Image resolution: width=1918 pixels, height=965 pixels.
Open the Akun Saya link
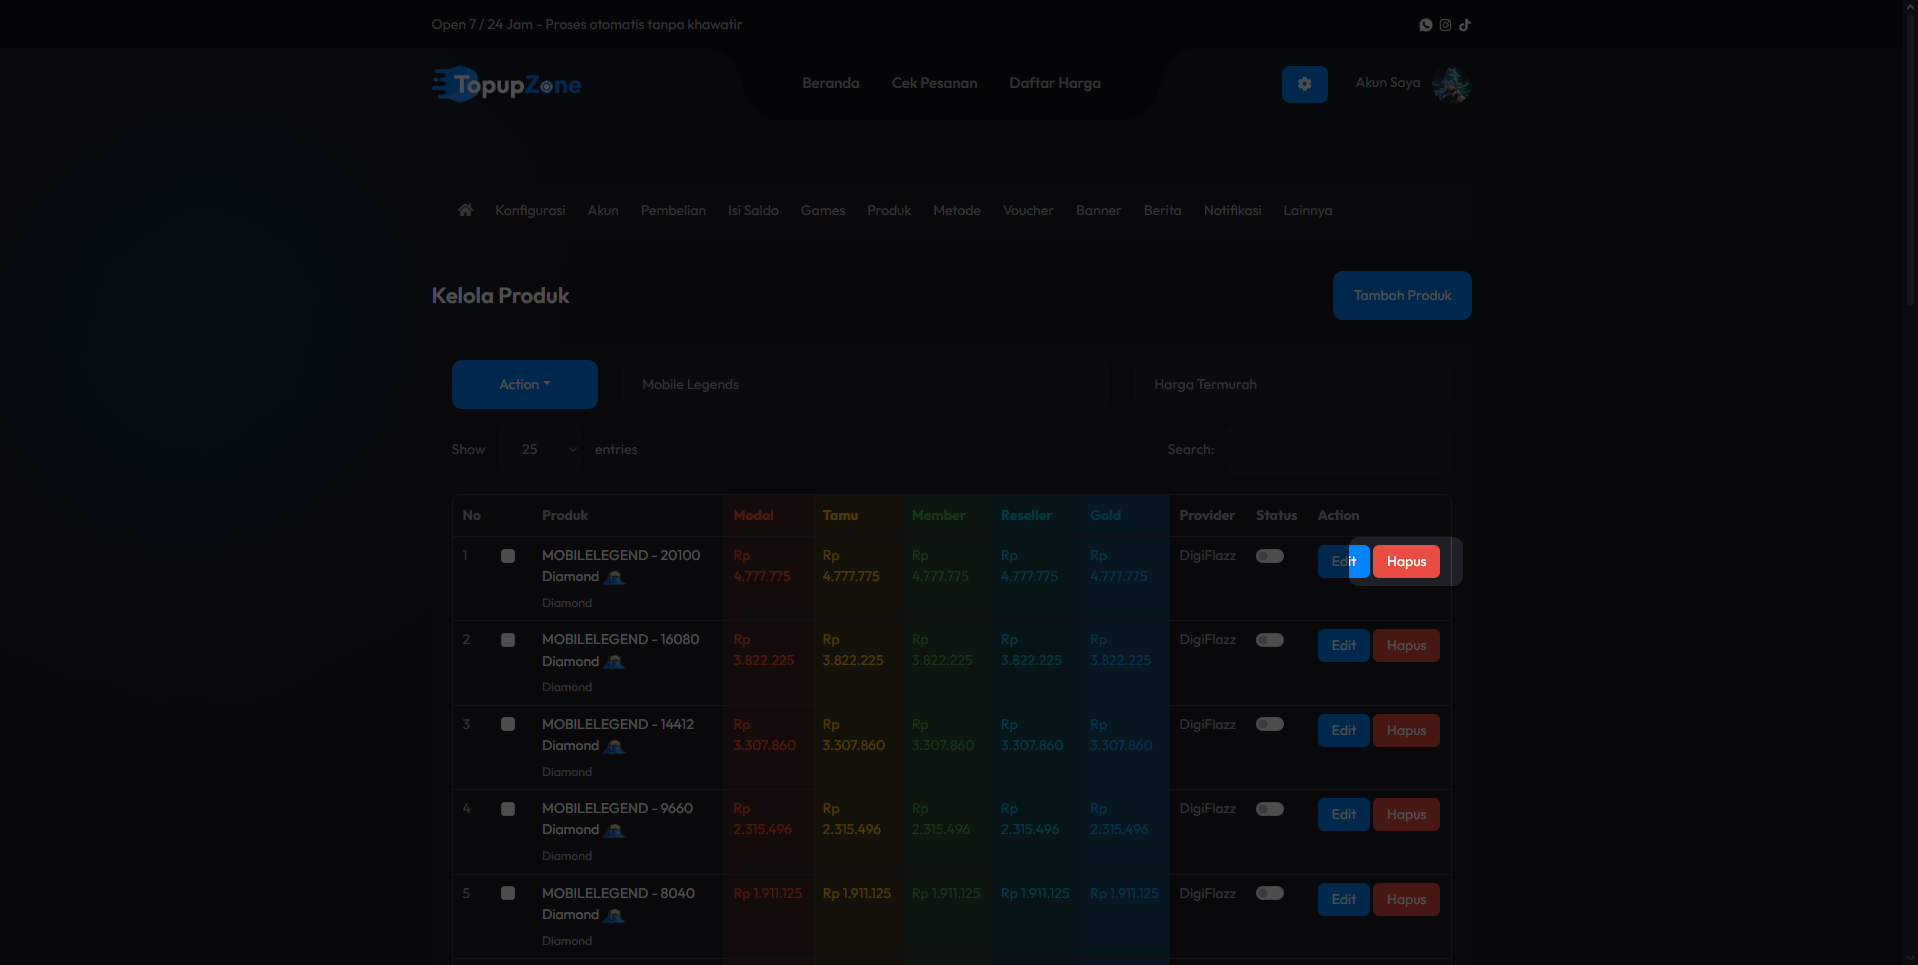point(1388,83)
